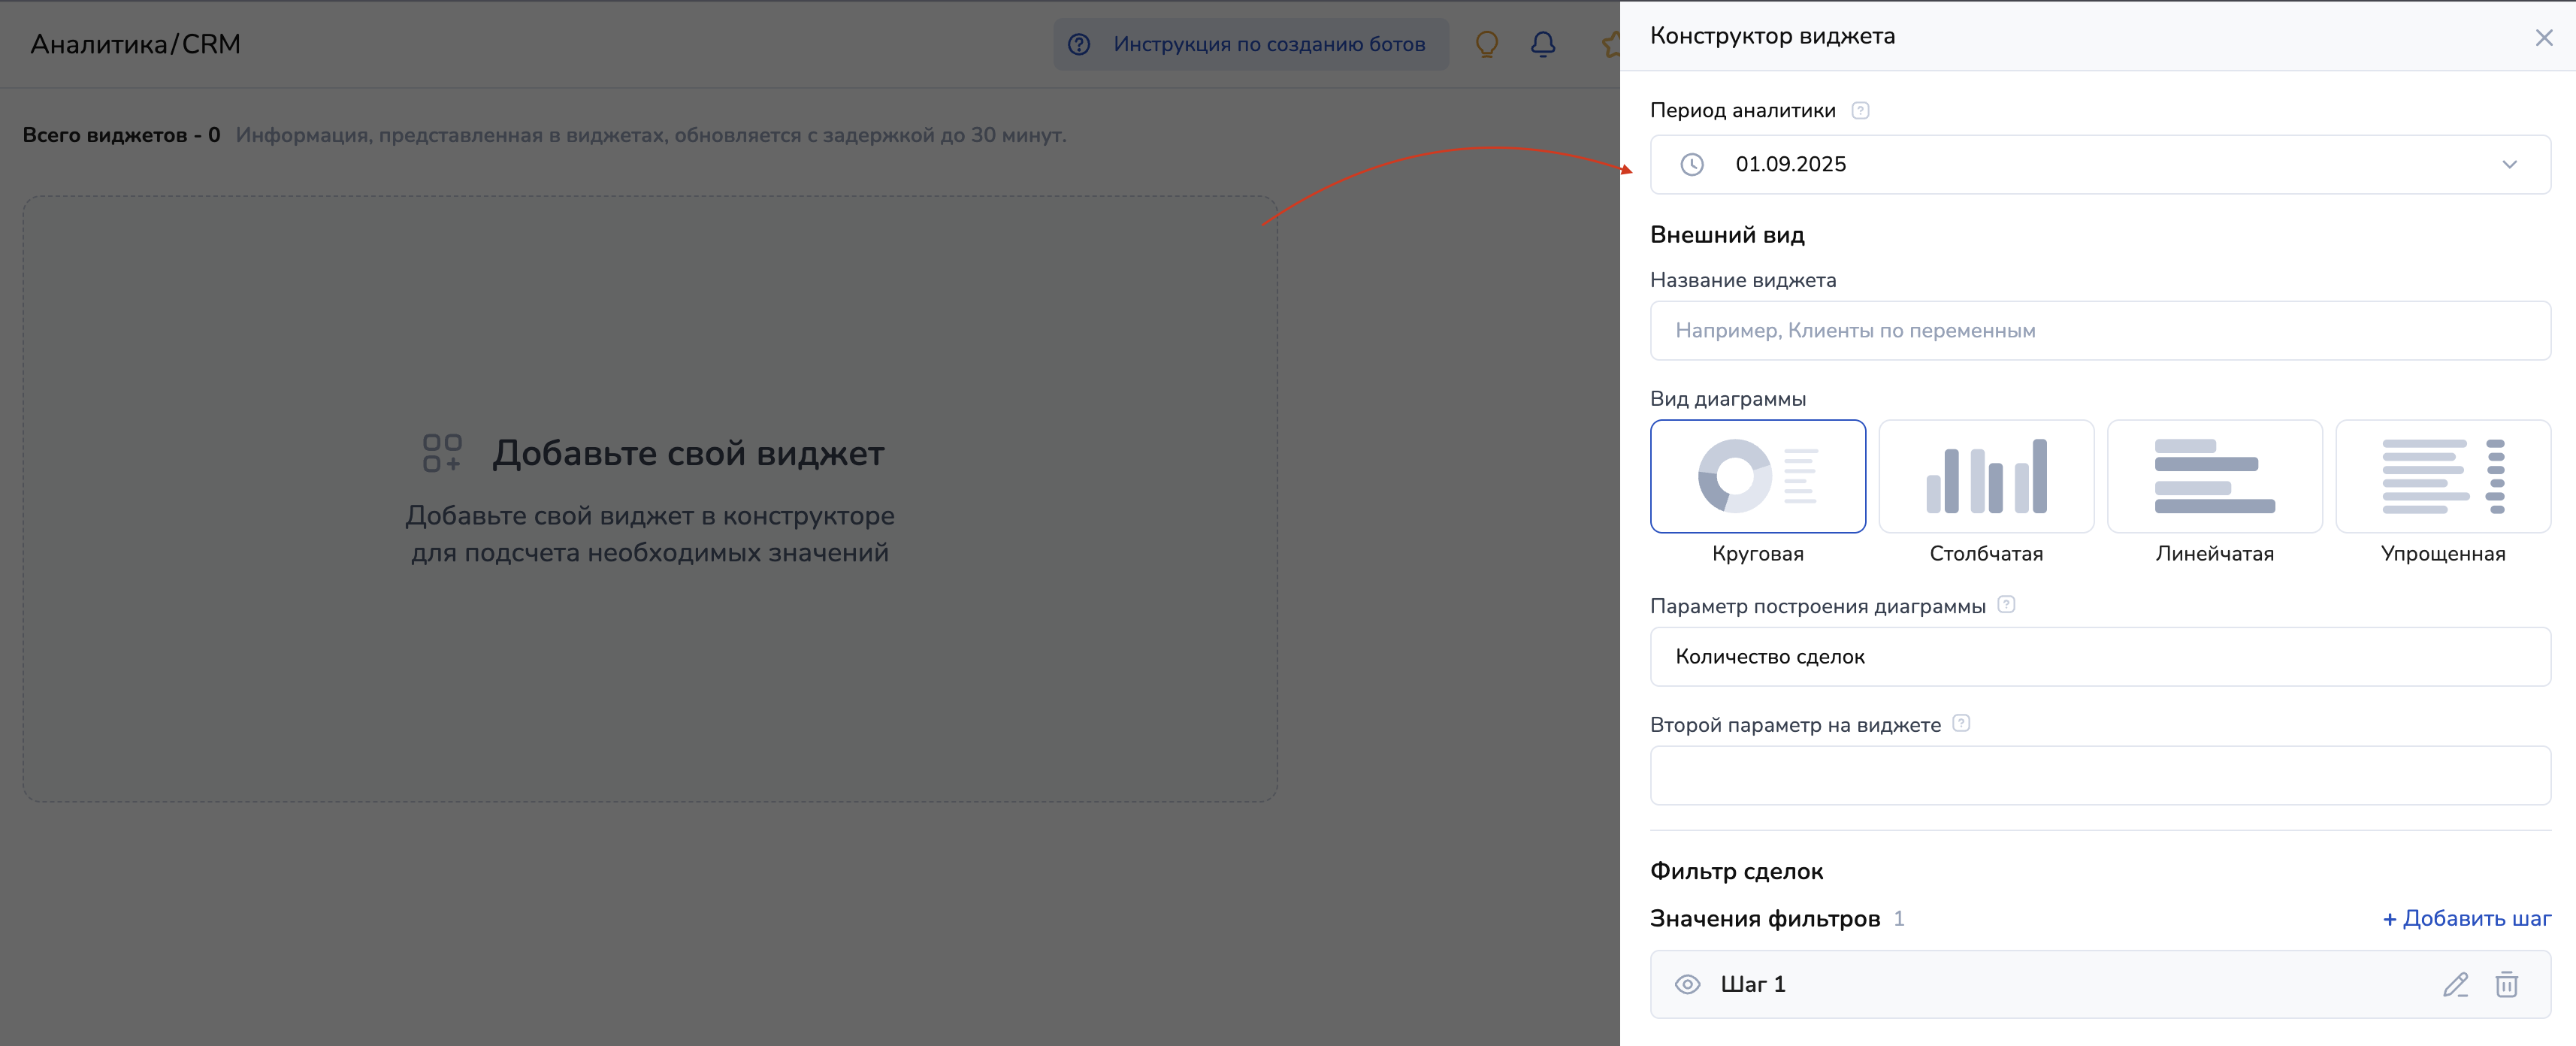2576x1046 pixels.
Task: Choose the Линейчатая chart type
Action: 2214,476
